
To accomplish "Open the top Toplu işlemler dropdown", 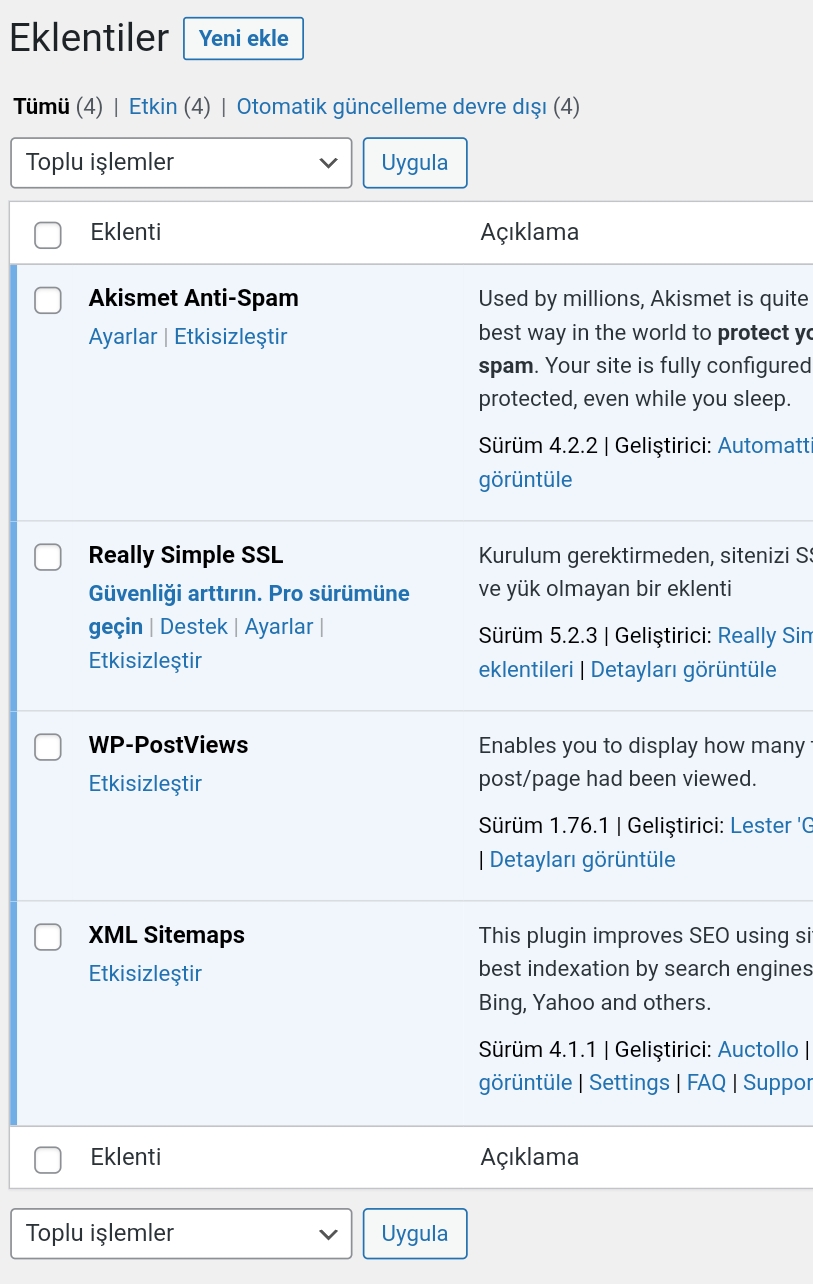I will 181,162.
